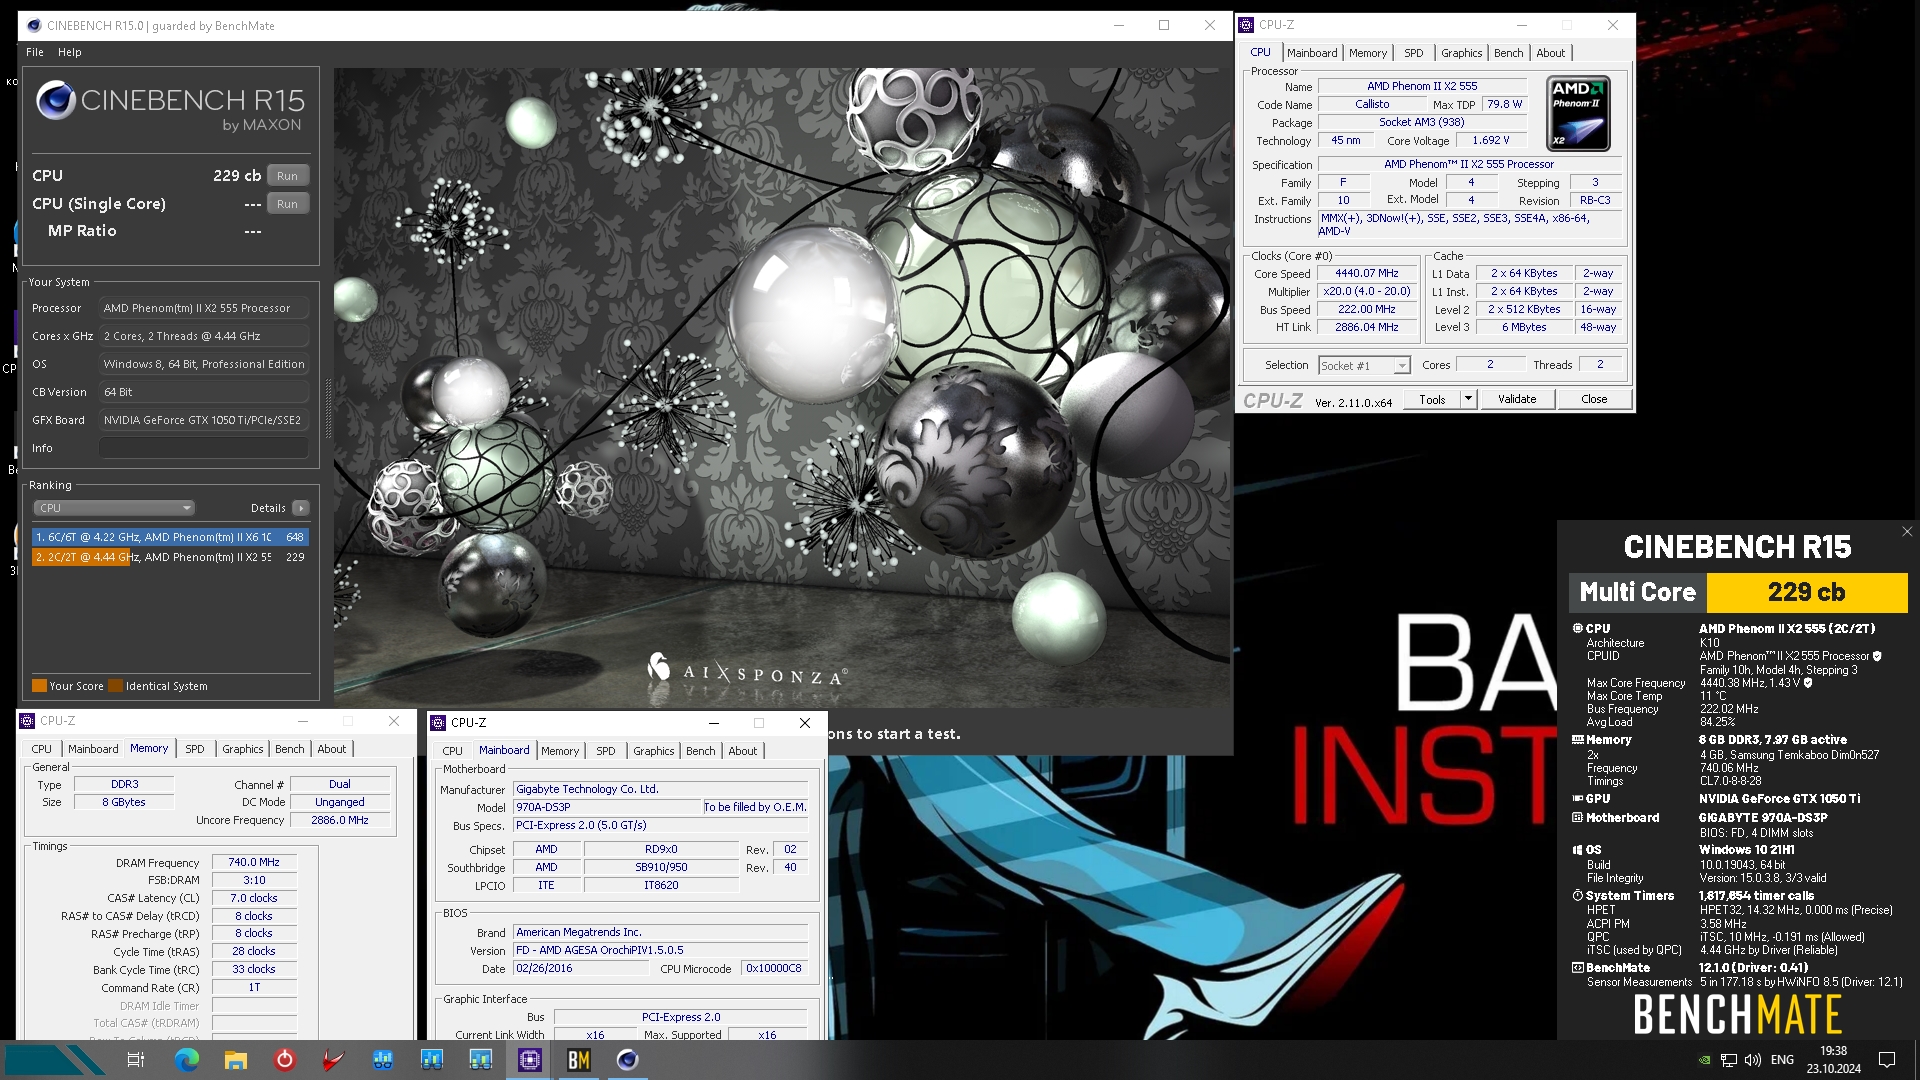Click the red power icon in taskbar
The width and height of the screenshot is (1920, 1080).
tap(285, 1060)
